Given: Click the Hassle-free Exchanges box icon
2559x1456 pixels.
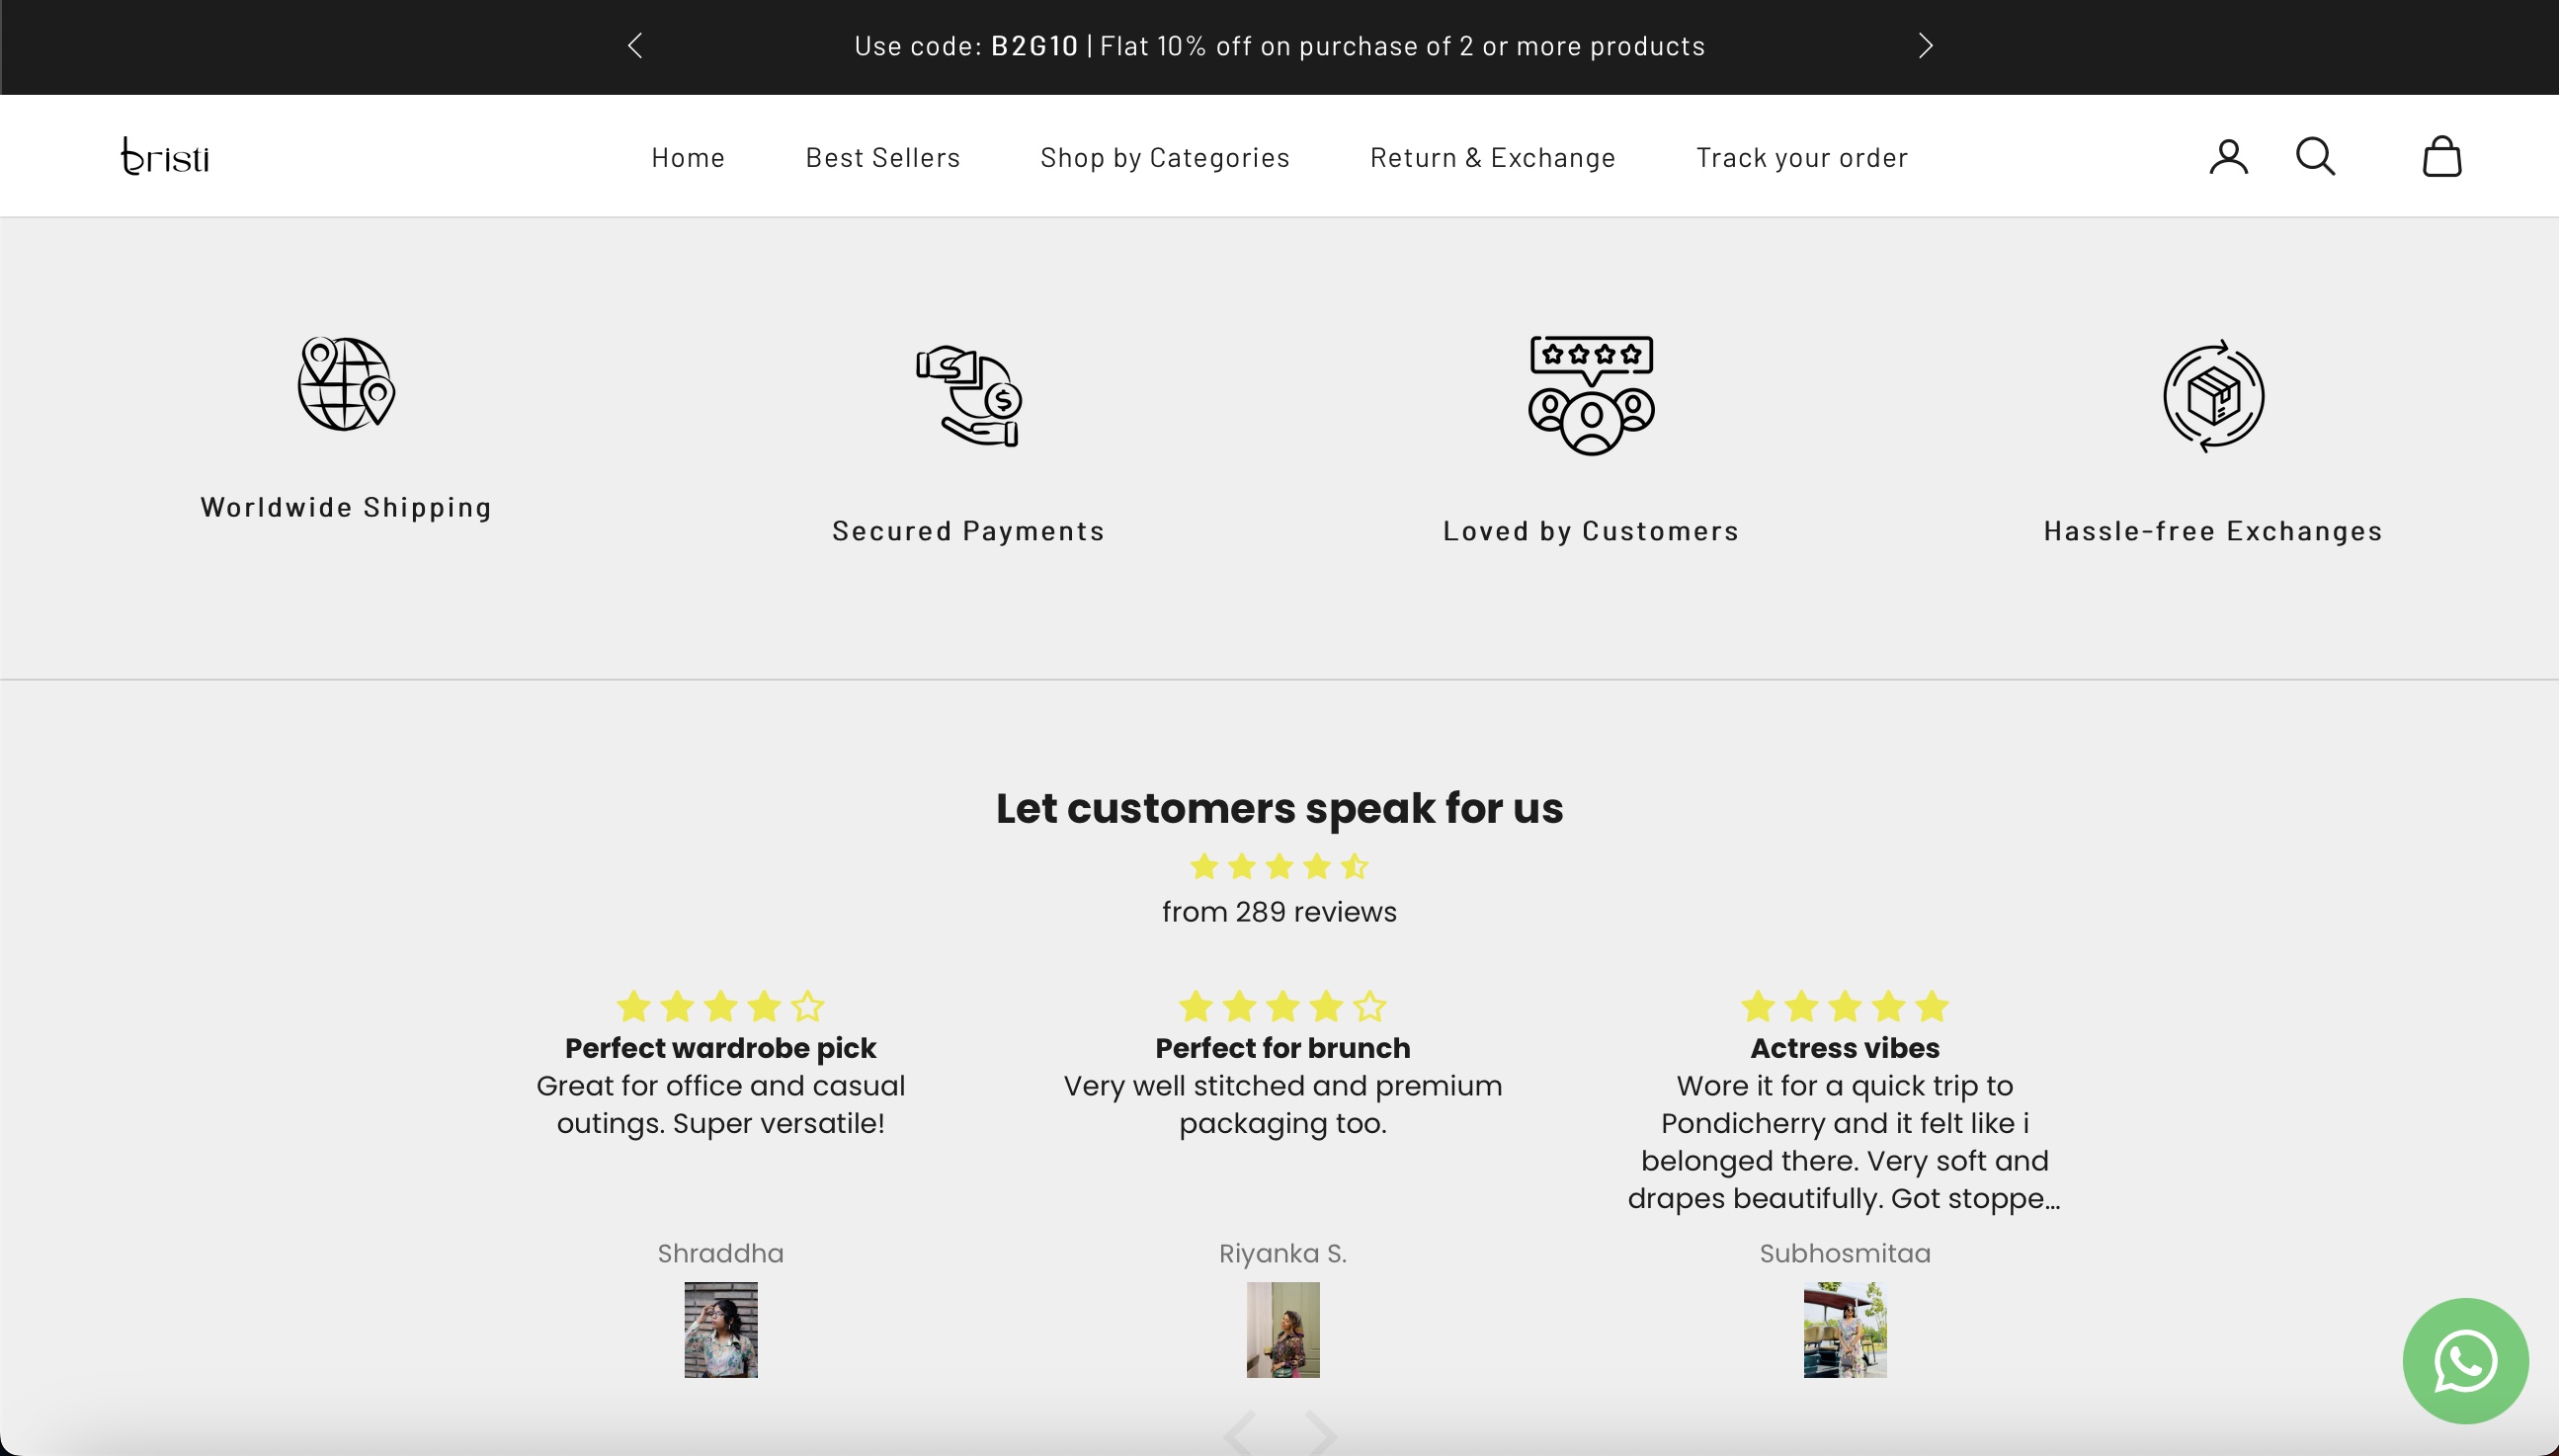Looking at the screenshot, I should (2213, 396).
